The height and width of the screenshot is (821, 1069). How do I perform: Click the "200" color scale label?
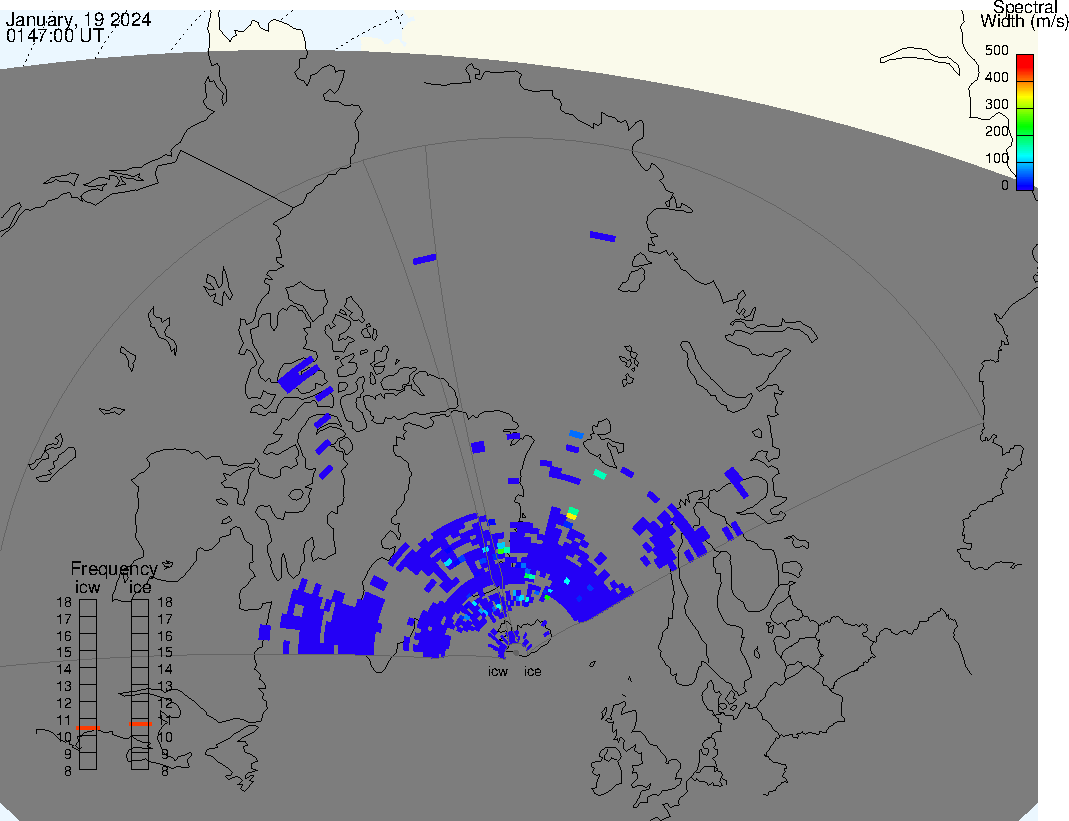(996, 131)
